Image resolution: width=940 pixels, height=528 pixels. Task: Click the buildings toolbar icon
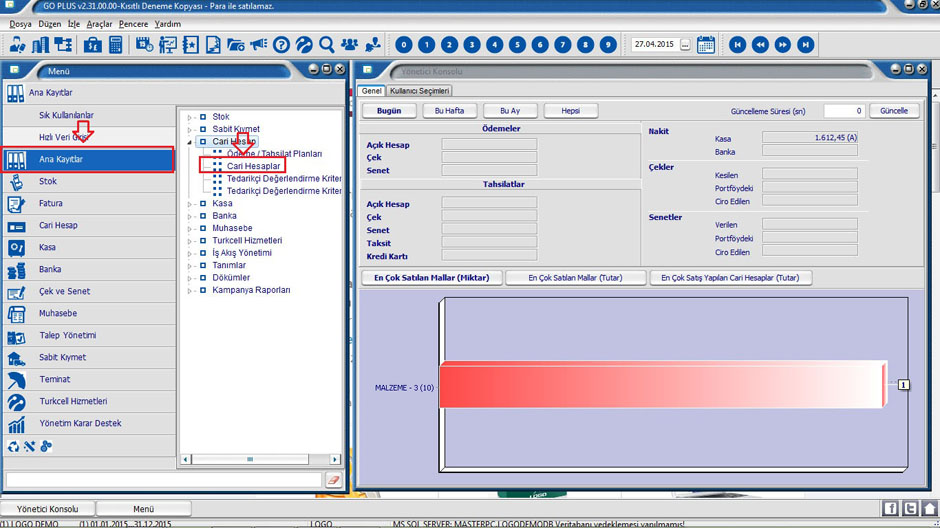click(x=40, y=45)
